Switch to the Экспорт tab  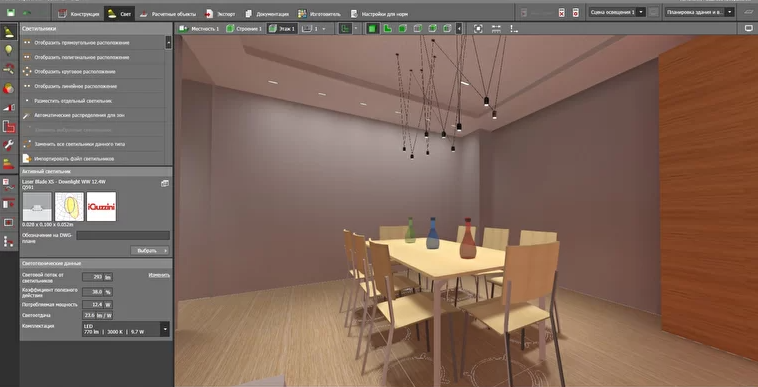(x=220, y=14)
